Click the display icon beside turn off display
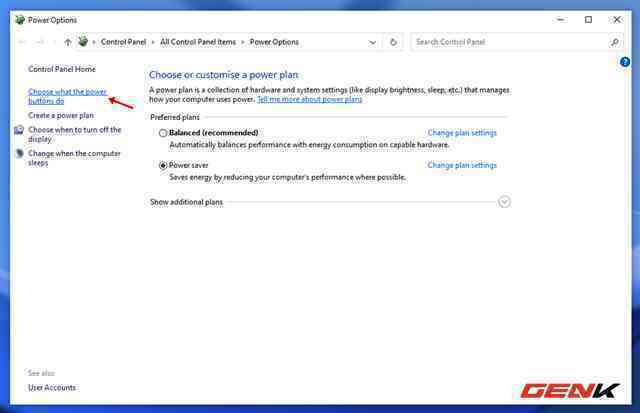This screenshot has width=640, height=413. tap(19, 130)
